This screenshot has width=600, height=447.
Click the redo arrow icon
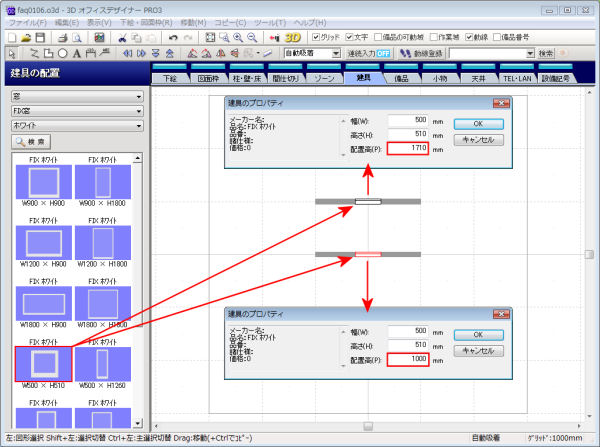click(188, 37)
